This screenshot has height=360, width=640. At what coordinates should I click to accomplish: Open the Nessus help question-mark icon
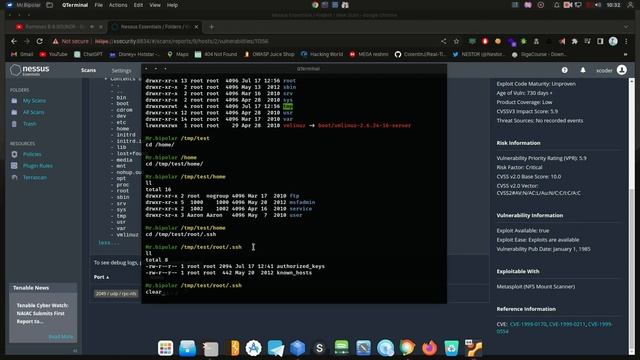[564, 70]
